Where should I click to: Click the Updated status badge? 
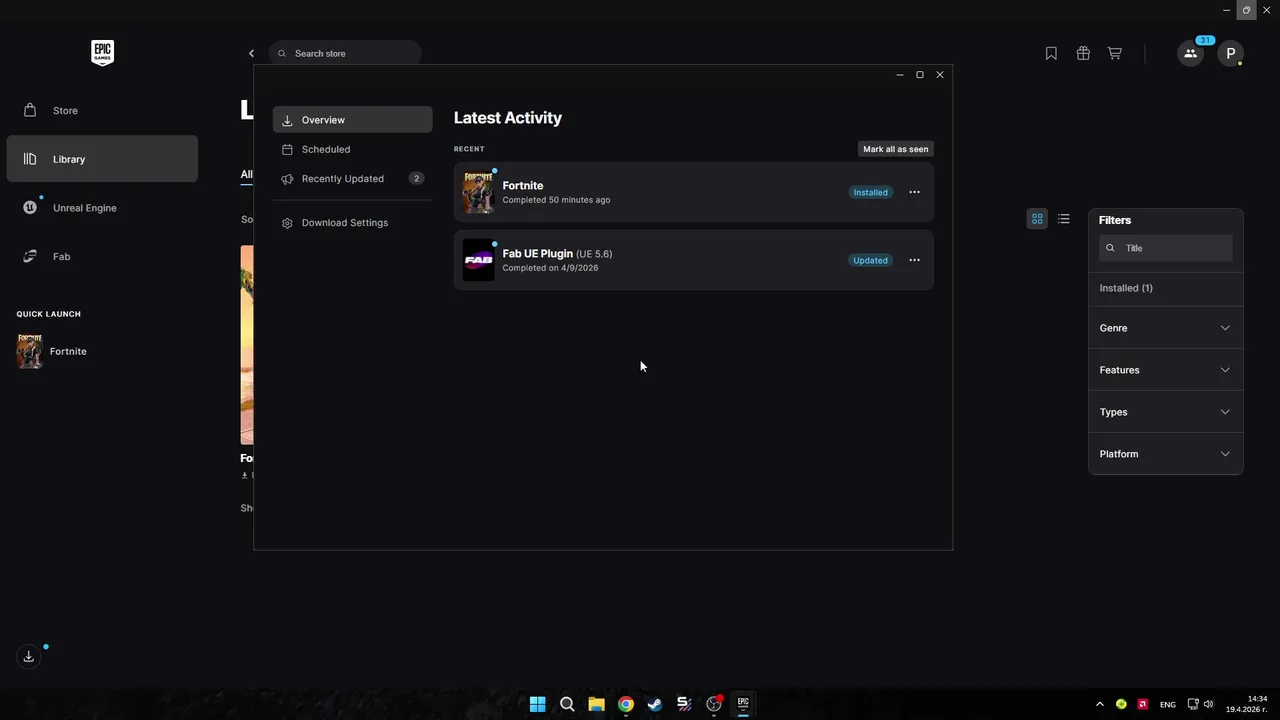pyautogui.click(x=870, y=260)
